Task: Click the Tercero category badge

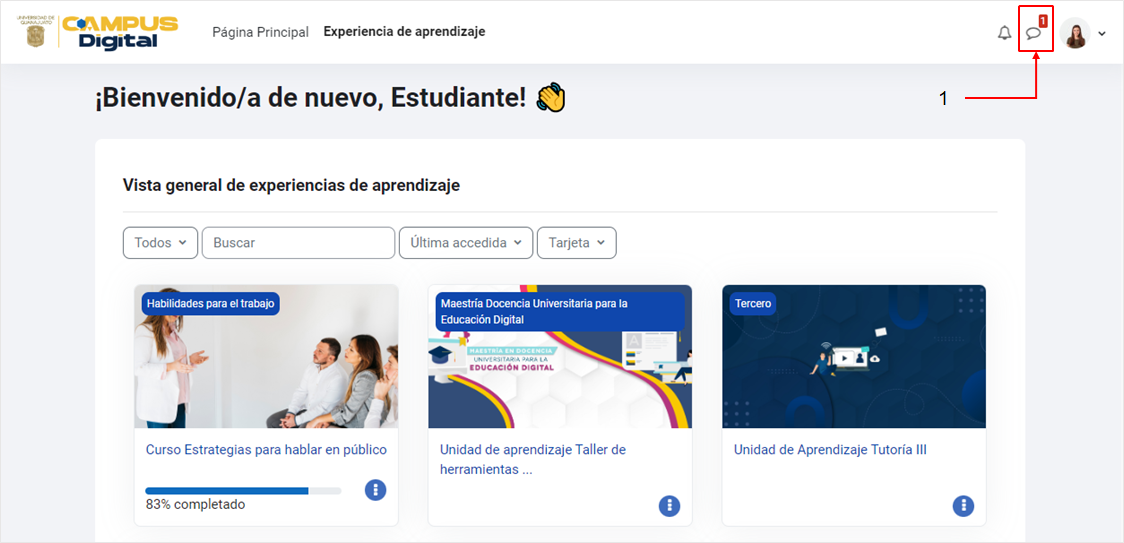Action: [753, 303]
